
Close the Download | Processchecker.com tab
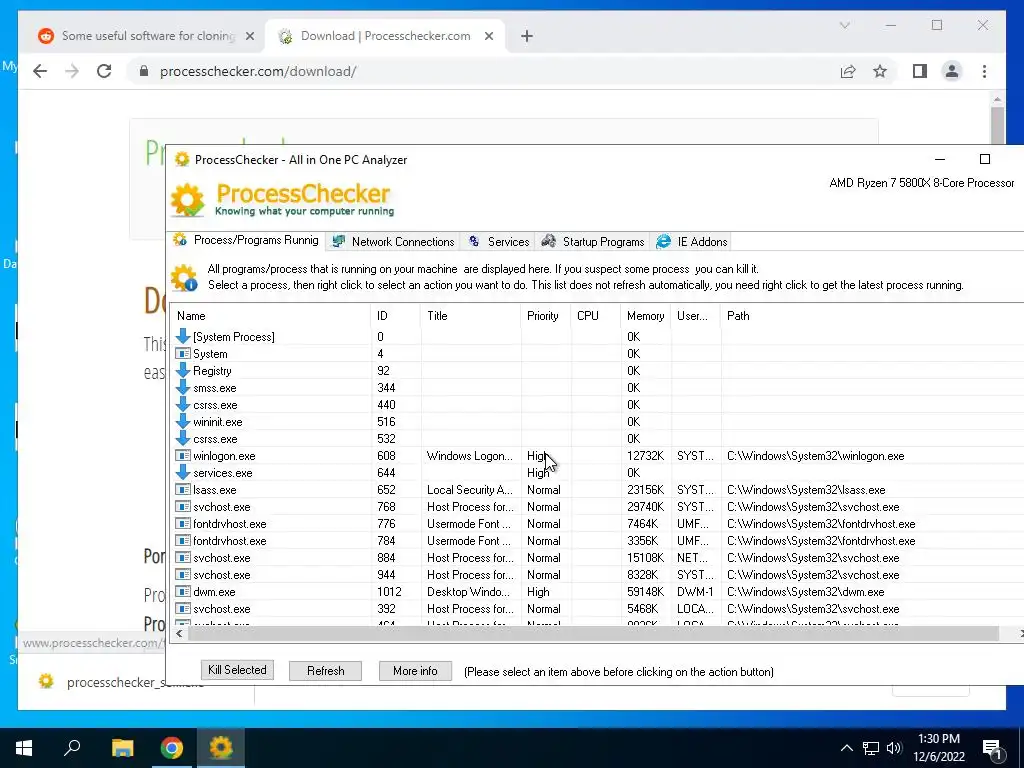(488, 36)
